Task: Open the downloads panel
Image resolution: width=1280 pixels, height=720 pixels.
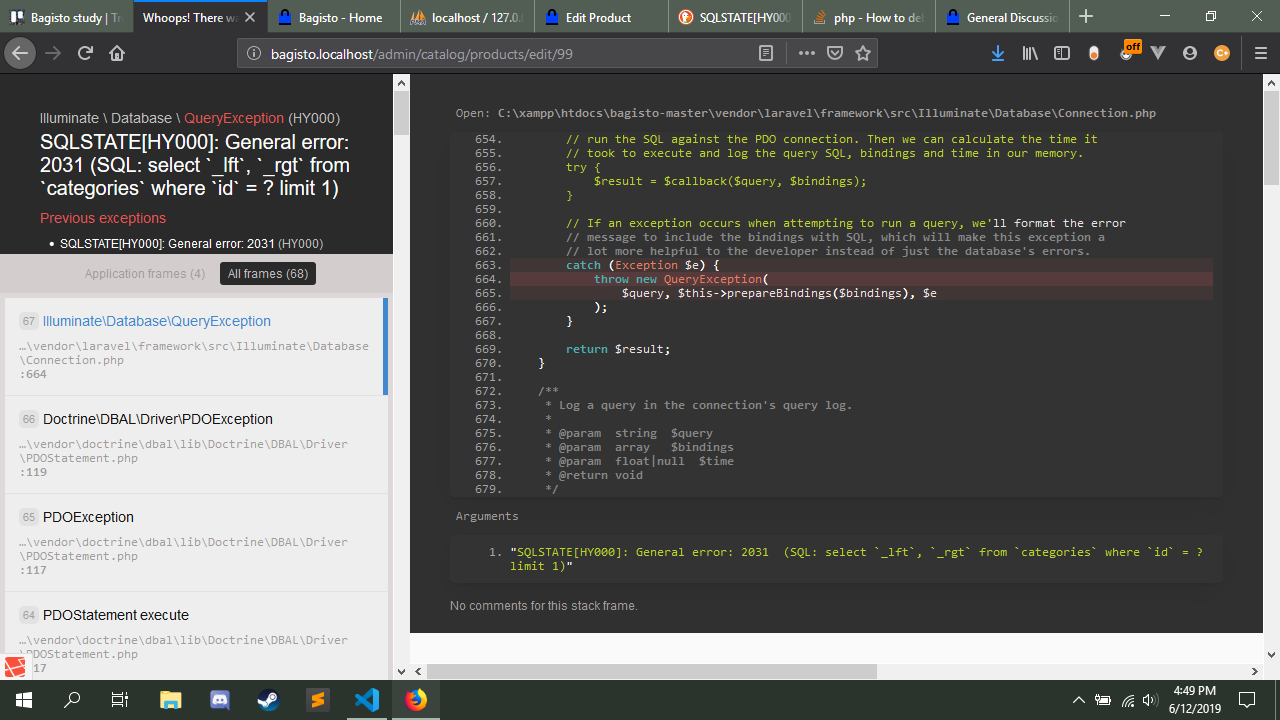Action: pyautogui.click(x=998, y=53)
